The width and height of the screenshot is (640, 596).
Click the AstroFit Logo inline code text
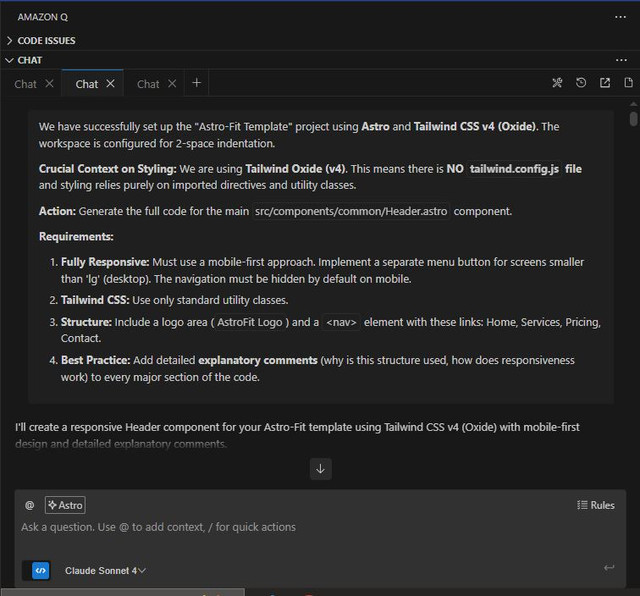click(249, 322)
